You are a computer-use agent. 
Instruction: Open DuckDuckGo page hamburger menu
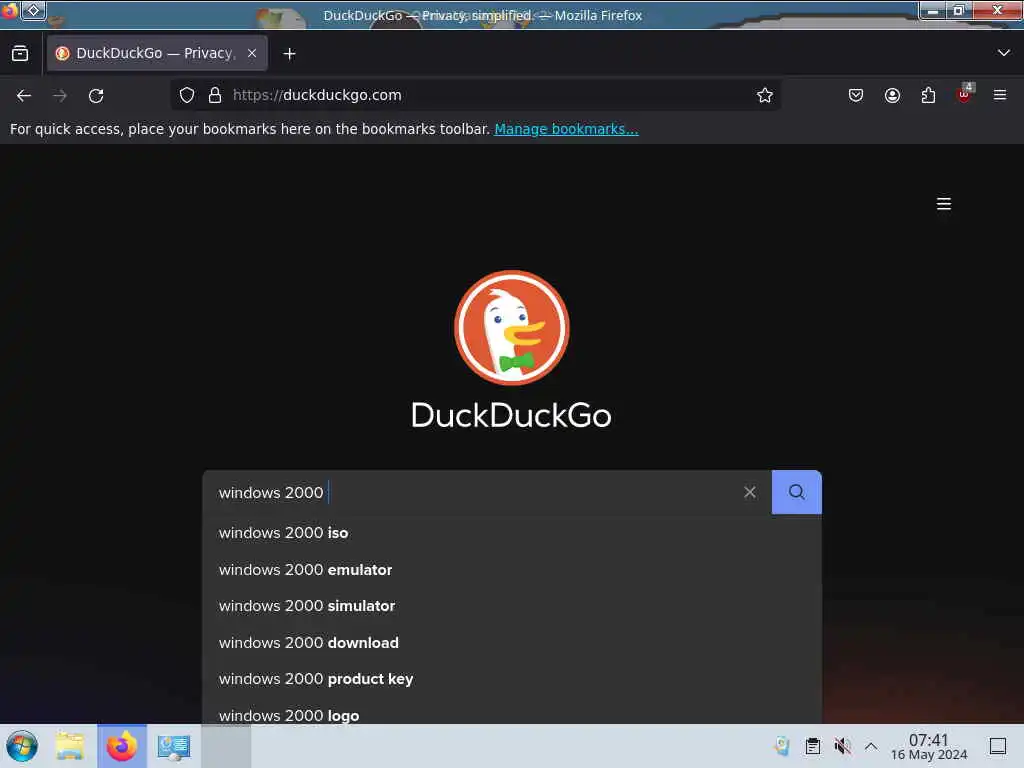[x=944, y=204]
